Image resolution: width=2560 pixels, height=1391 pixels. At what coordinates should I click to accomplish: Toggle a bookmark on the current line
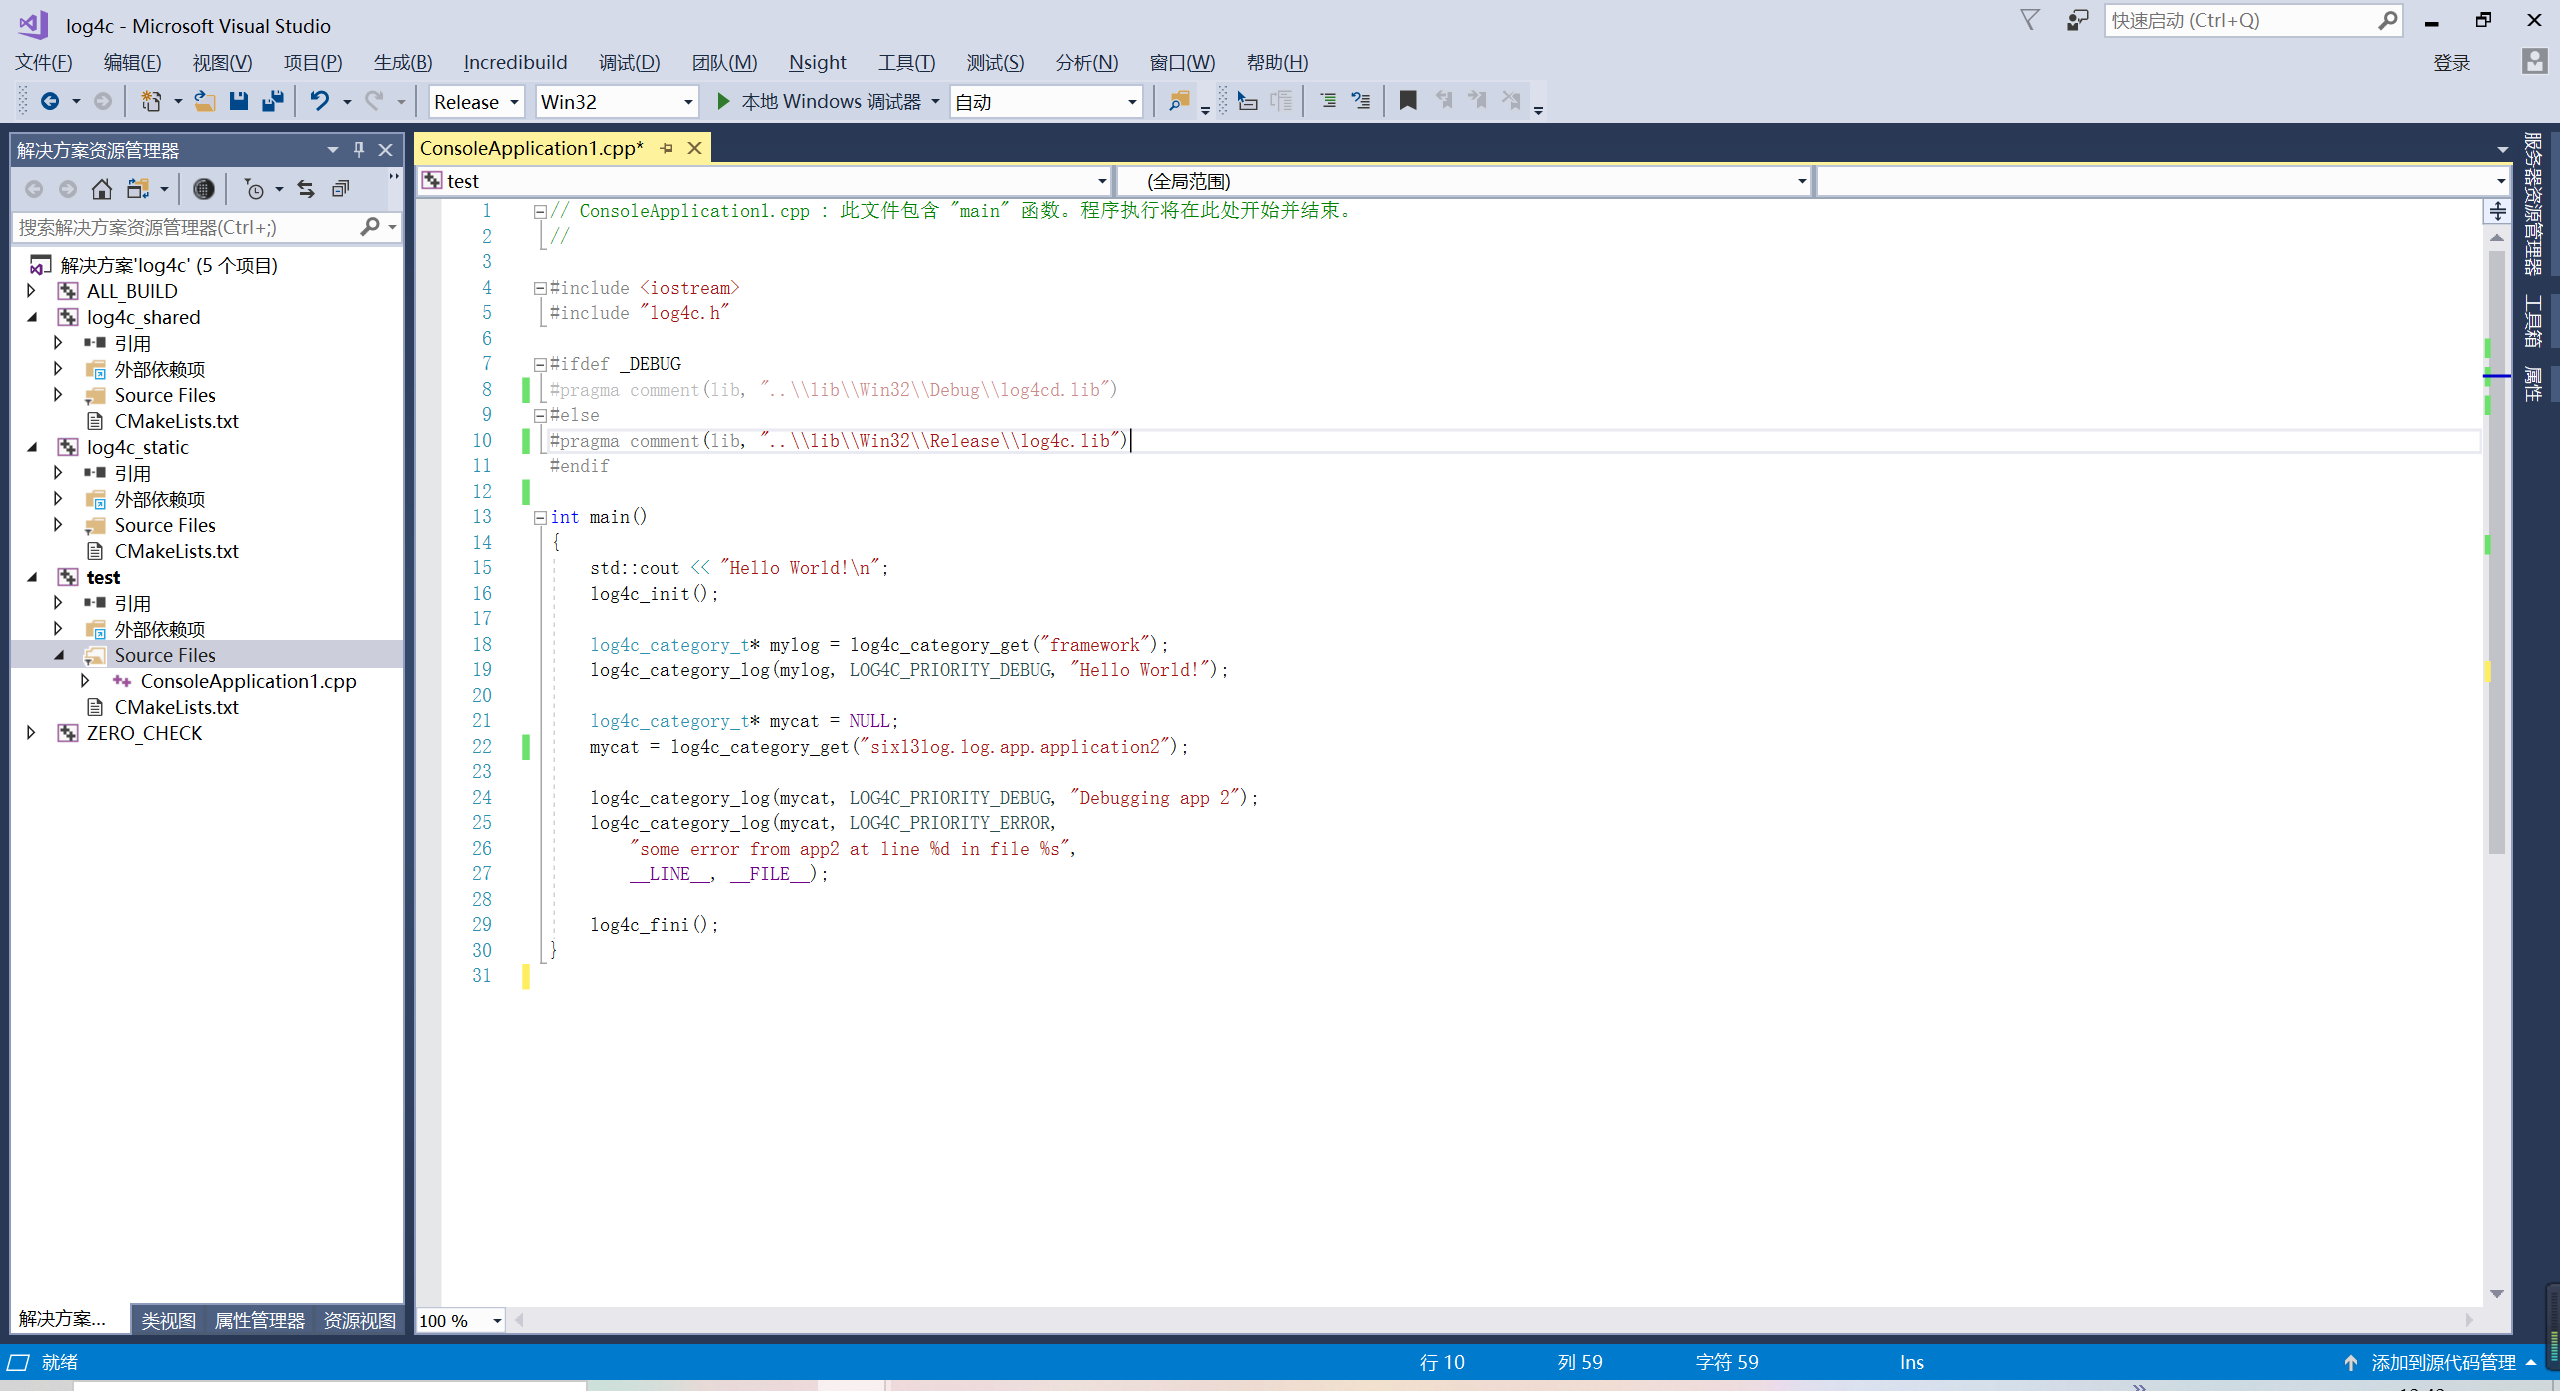tap(1408, 100)
